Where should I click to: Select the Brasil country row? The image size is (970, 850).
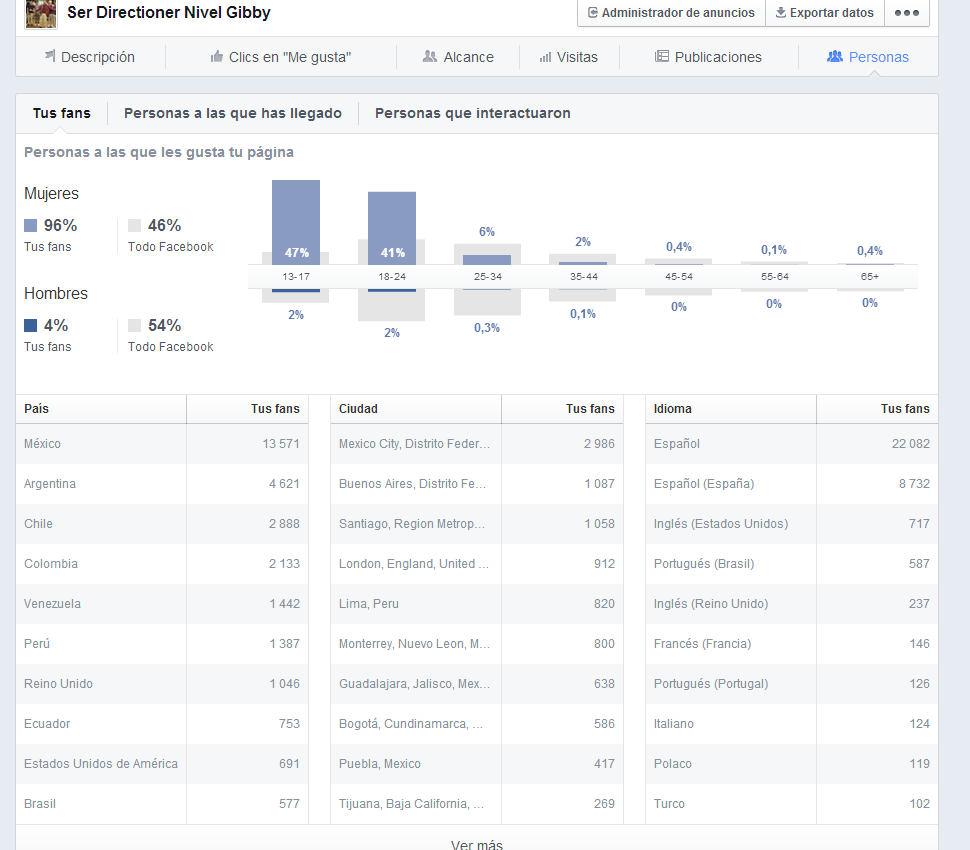162,804
